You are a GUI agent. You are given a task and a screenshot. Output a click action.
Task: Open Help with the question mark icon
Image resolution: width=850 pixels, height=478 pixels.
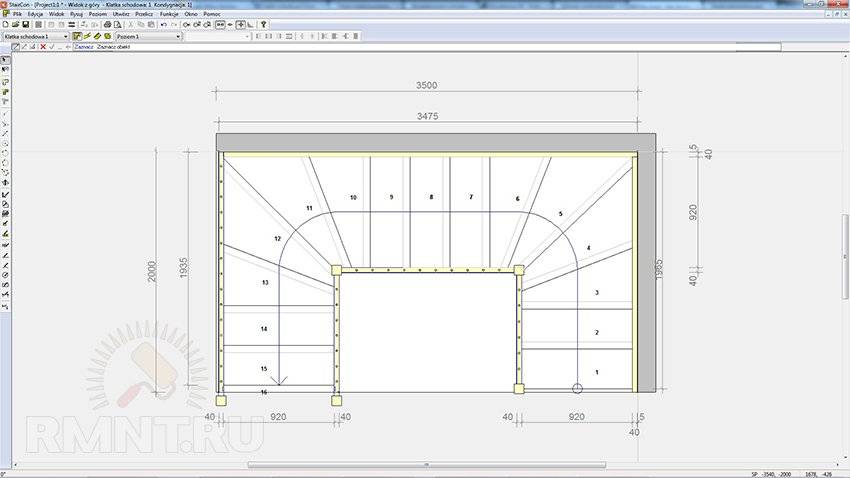coord(263,24)
